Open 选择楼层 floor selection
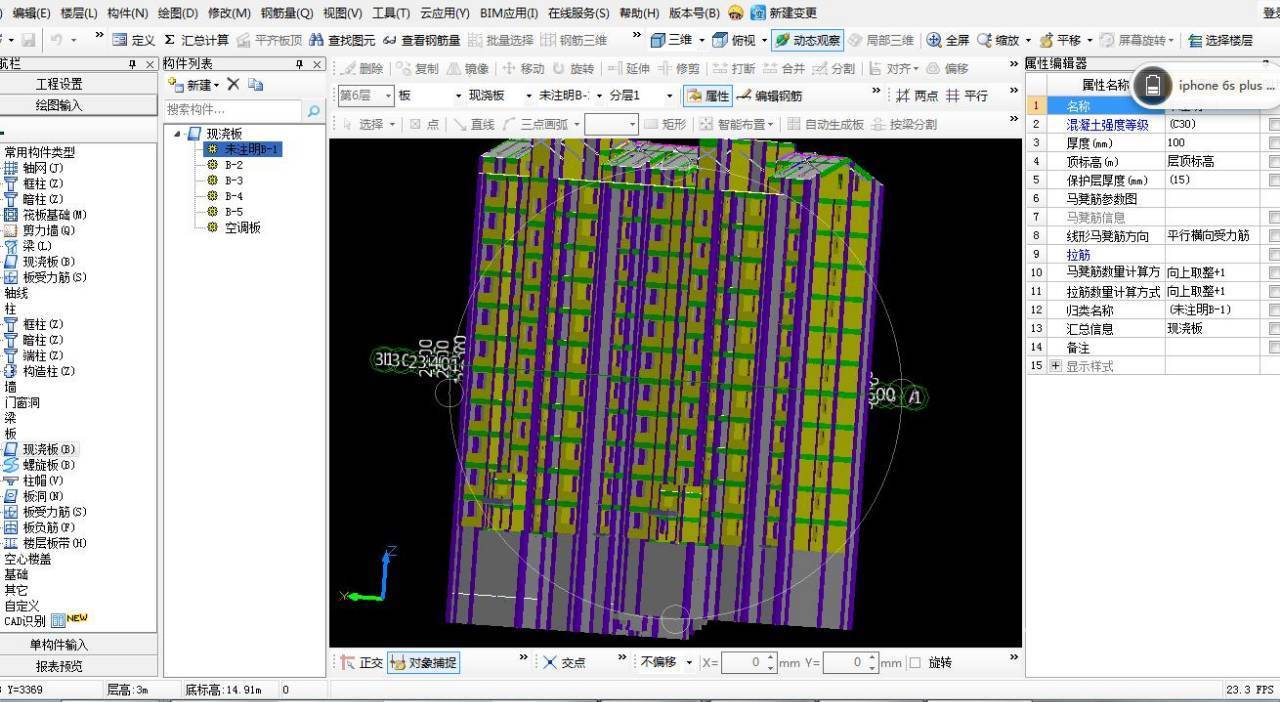Viewport: 1280px width, 702px height. point(1220,40)
